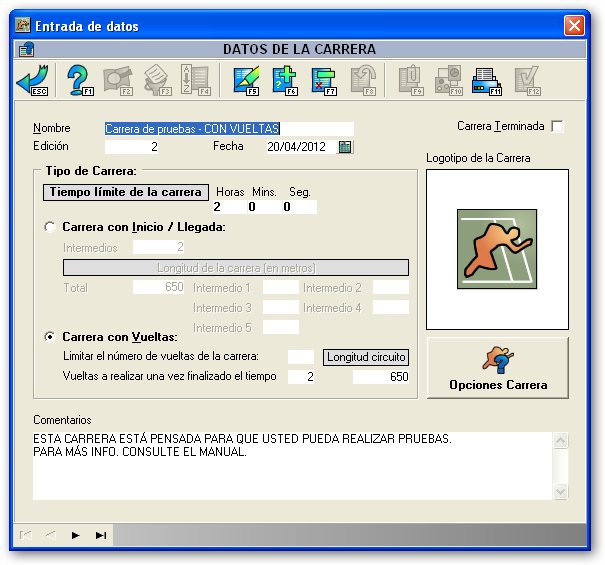Screen dimensions: 605x565
Task: Click the ESC back arrow icon
Action: tap(32, 80)
